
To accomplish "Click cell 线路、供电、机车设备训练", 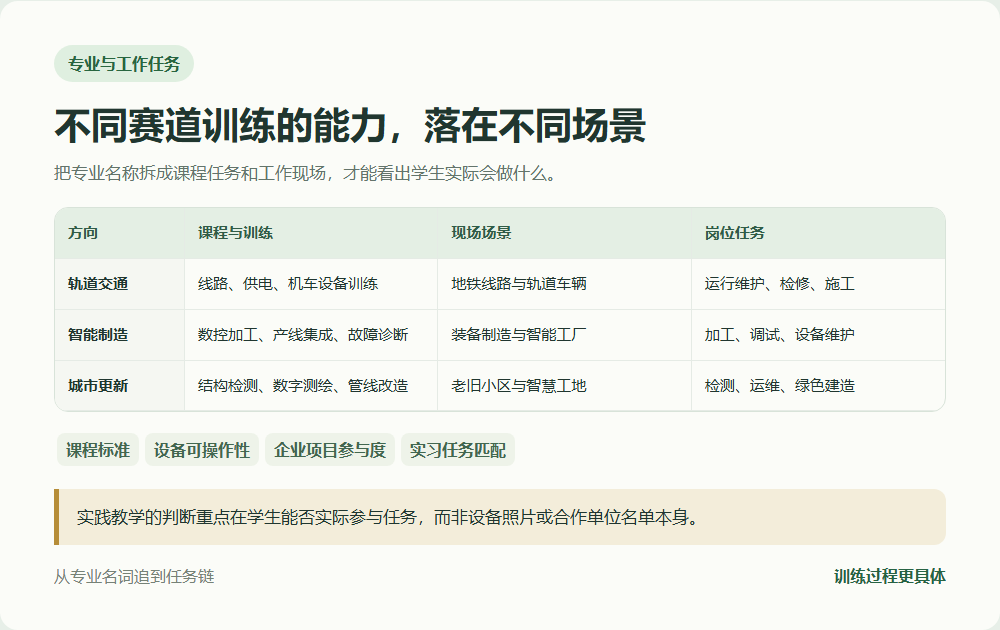I will point(311,284).
